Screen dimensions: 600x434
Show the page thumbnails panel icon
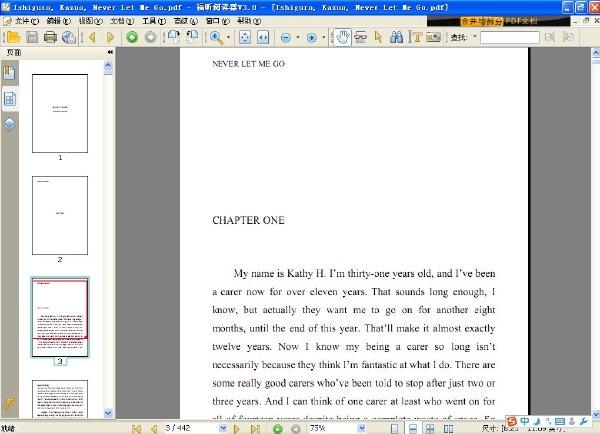click(10, 99)
